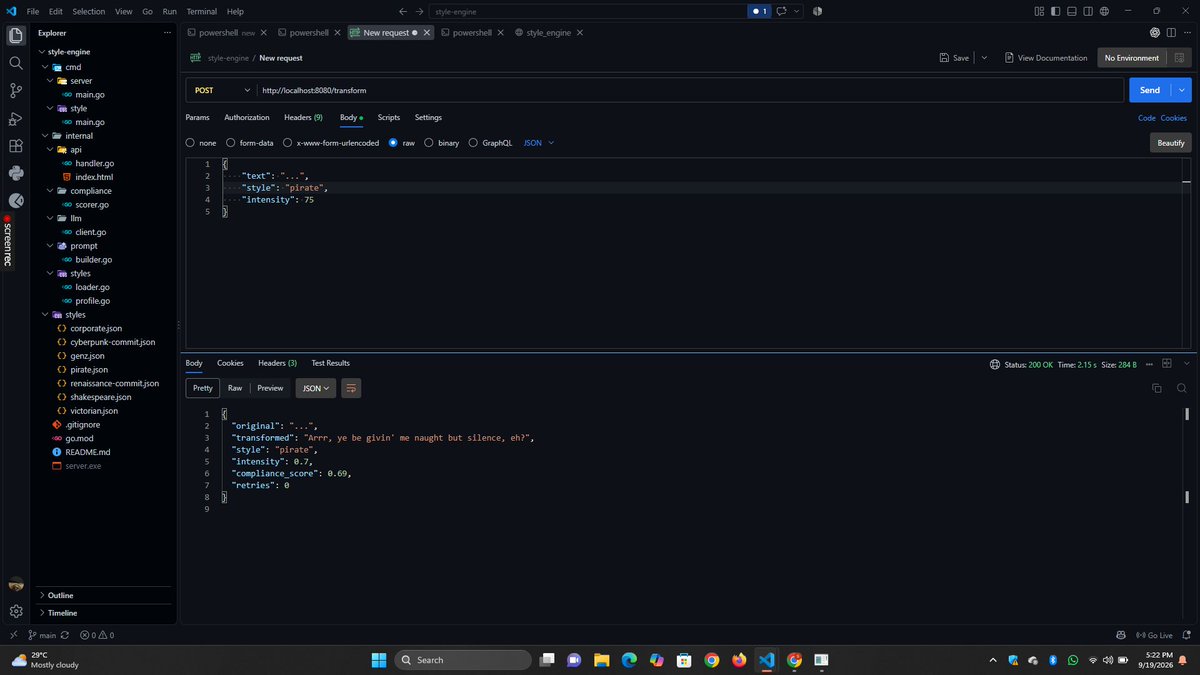Image resolution: width=1200 pixels, height=675 pixels.
Task: Click the split editor icon
Action: pyautogui.click(x=1171, y=32)
